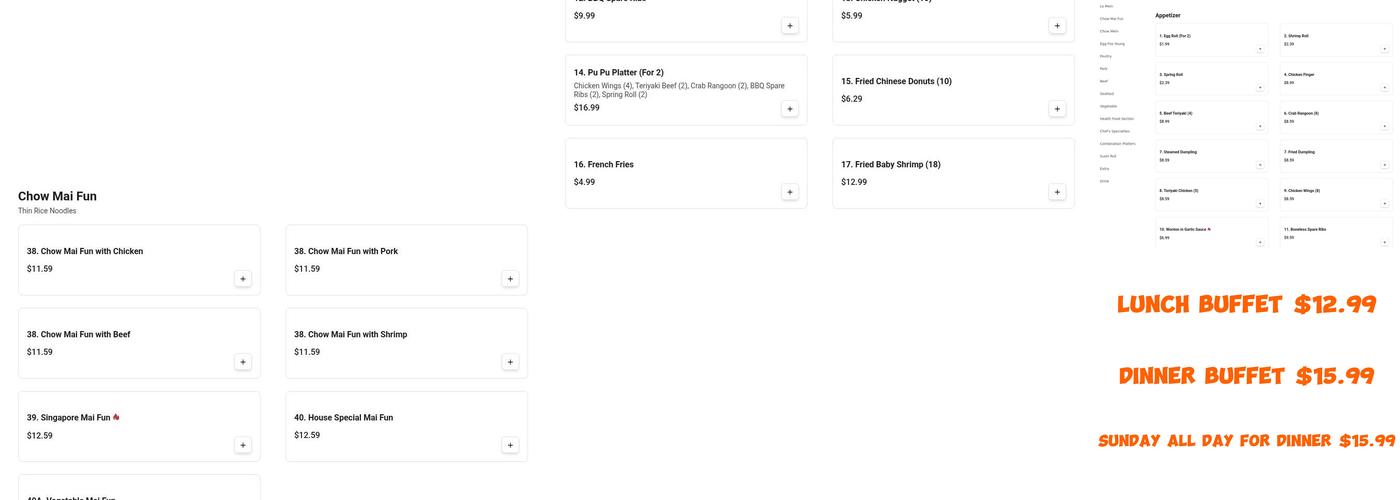Screen dimensions: 1400x500
Task: Go to Combination Platters category
Action: point(1117,143)
